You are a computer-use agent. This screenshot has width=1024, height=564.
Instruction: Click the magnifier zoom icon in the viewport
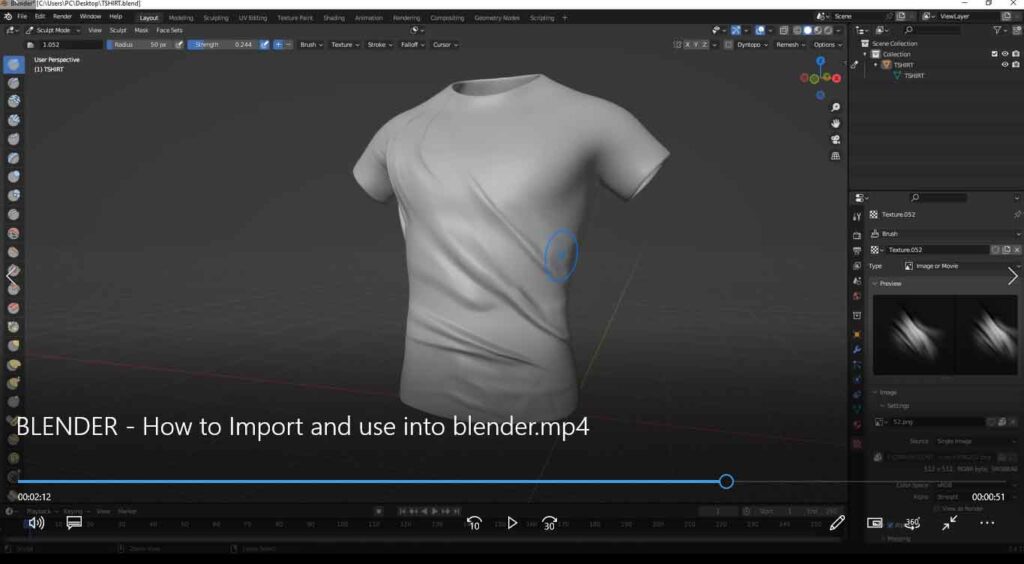click(836, 107)
